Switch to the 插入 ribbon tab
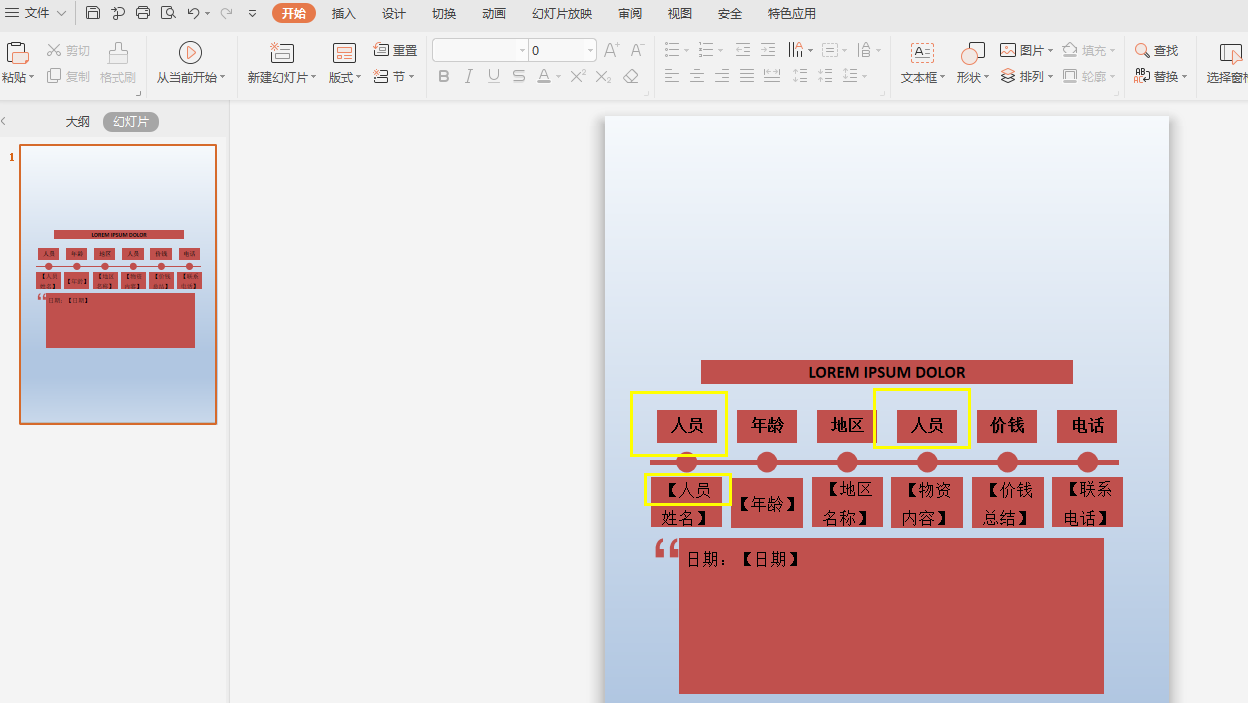 pyautogui.click(x=343, y=13)
